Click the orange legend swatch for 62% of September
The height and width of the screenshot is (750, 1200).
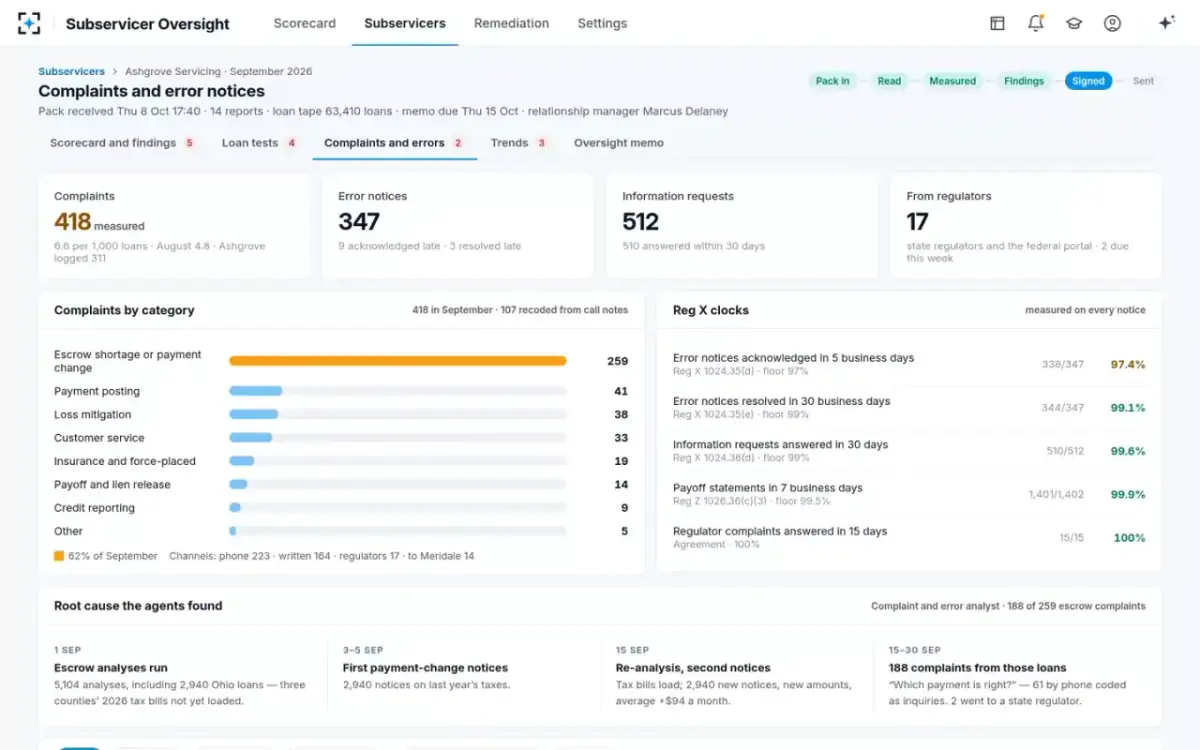(59, 556)
